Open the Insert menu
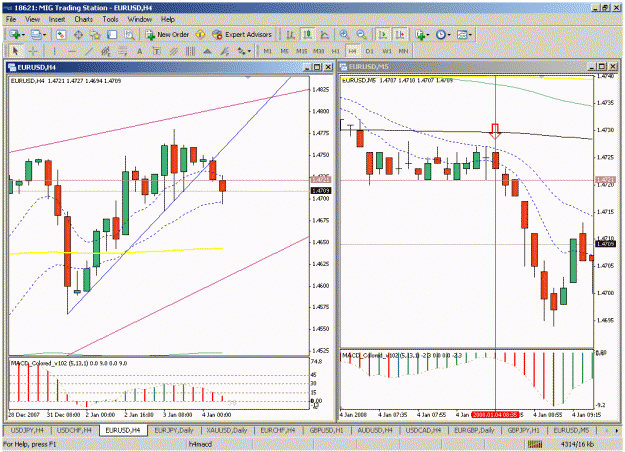This screenshot has height=452, width=625. coord(57,19)
